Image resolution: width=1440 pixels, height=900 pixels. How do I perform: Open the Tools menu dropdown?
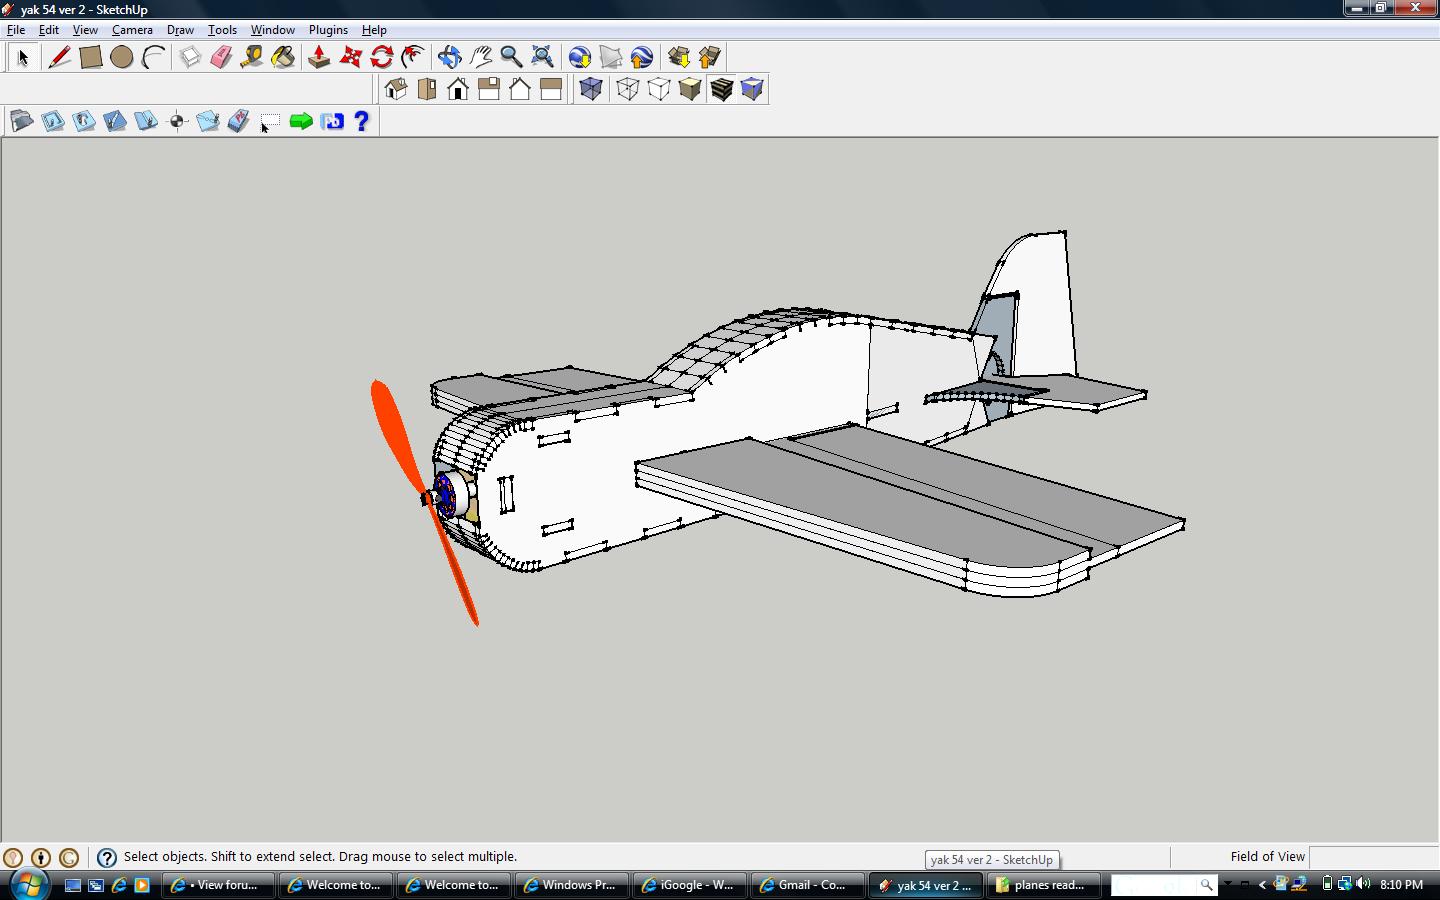click(222, 30)
